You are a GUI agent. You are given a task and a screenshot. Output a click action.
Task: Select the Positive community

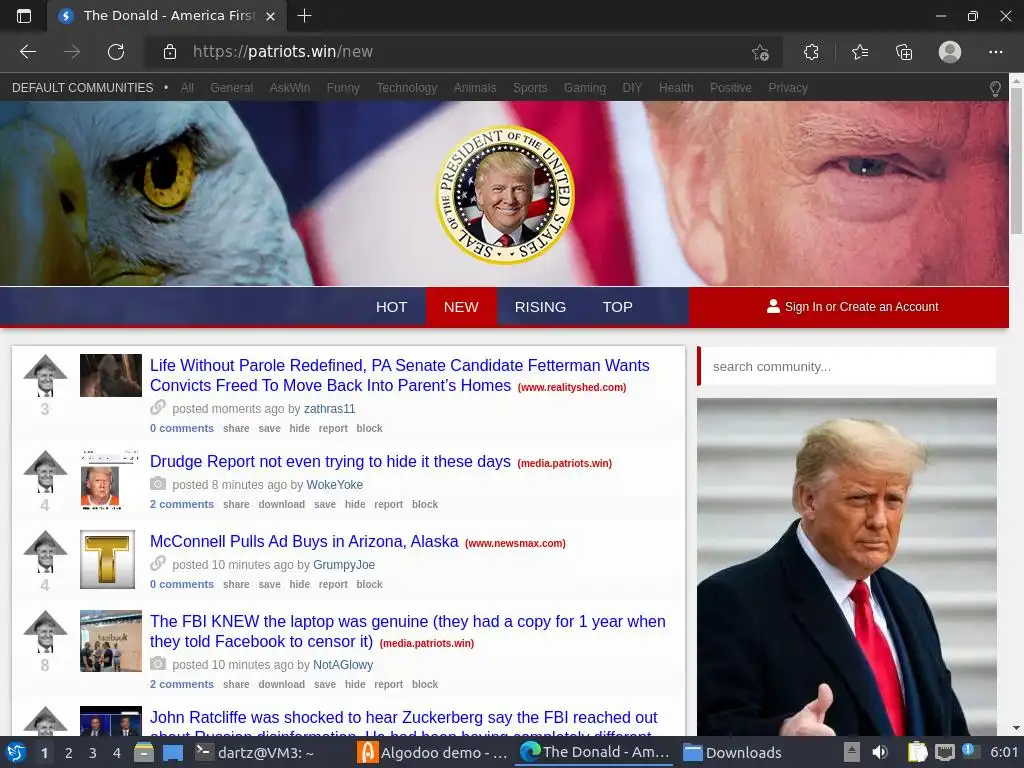pos(731,88)
